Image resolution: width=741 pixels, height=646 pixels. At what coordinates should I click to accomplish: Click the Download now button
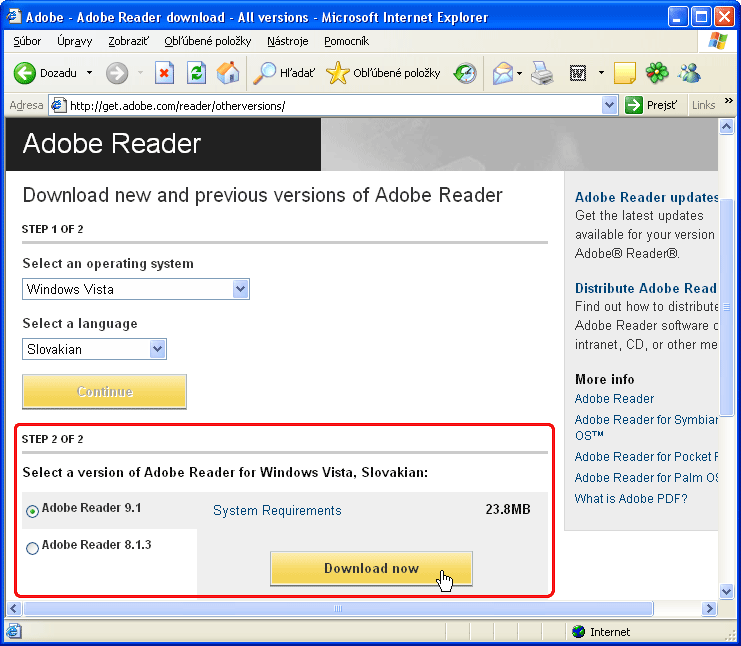(371, 568)
